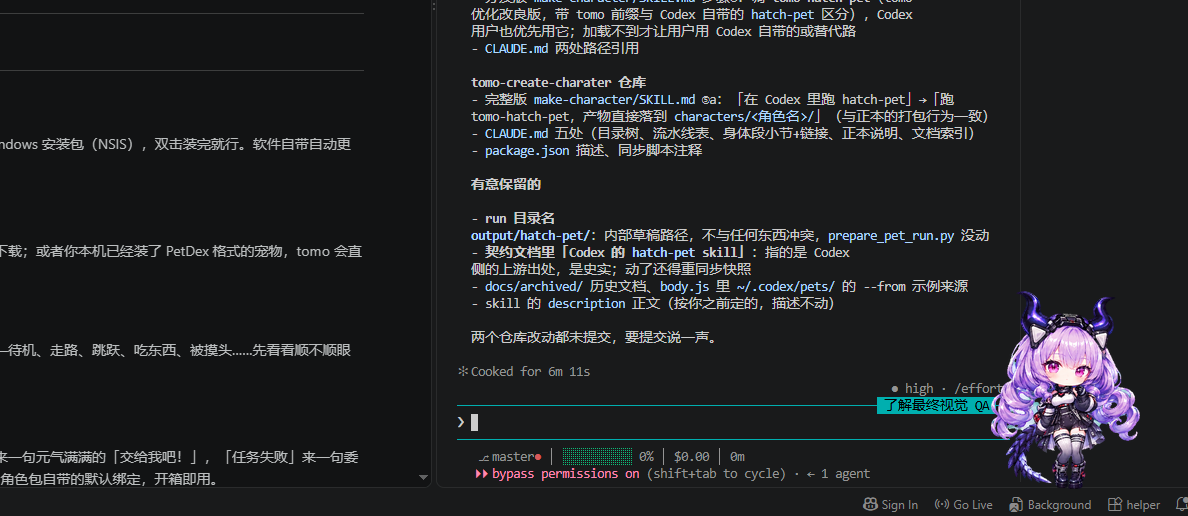1188x516 pixels.
Task: Click the make-character/SKILL.md path after 完整版
Action: [x=614, y=99]
